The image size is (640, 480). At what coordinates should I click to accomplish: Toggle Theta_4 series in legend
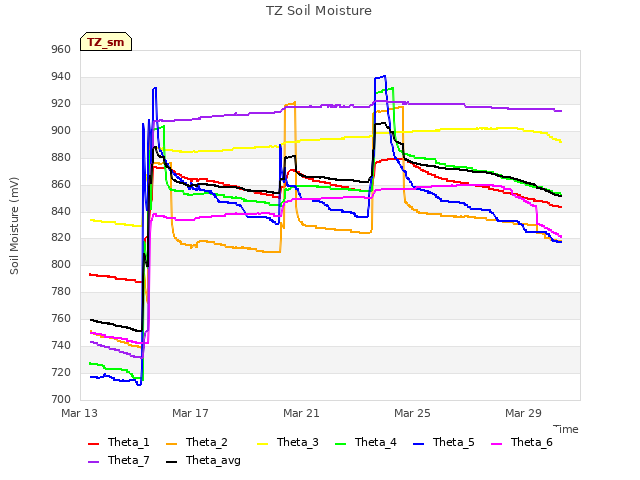[366, 442]
